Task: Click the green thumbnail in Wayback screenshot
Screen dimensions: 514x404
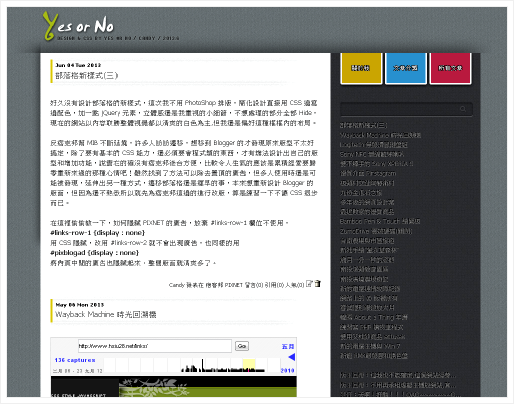Action: click(207, 388)
